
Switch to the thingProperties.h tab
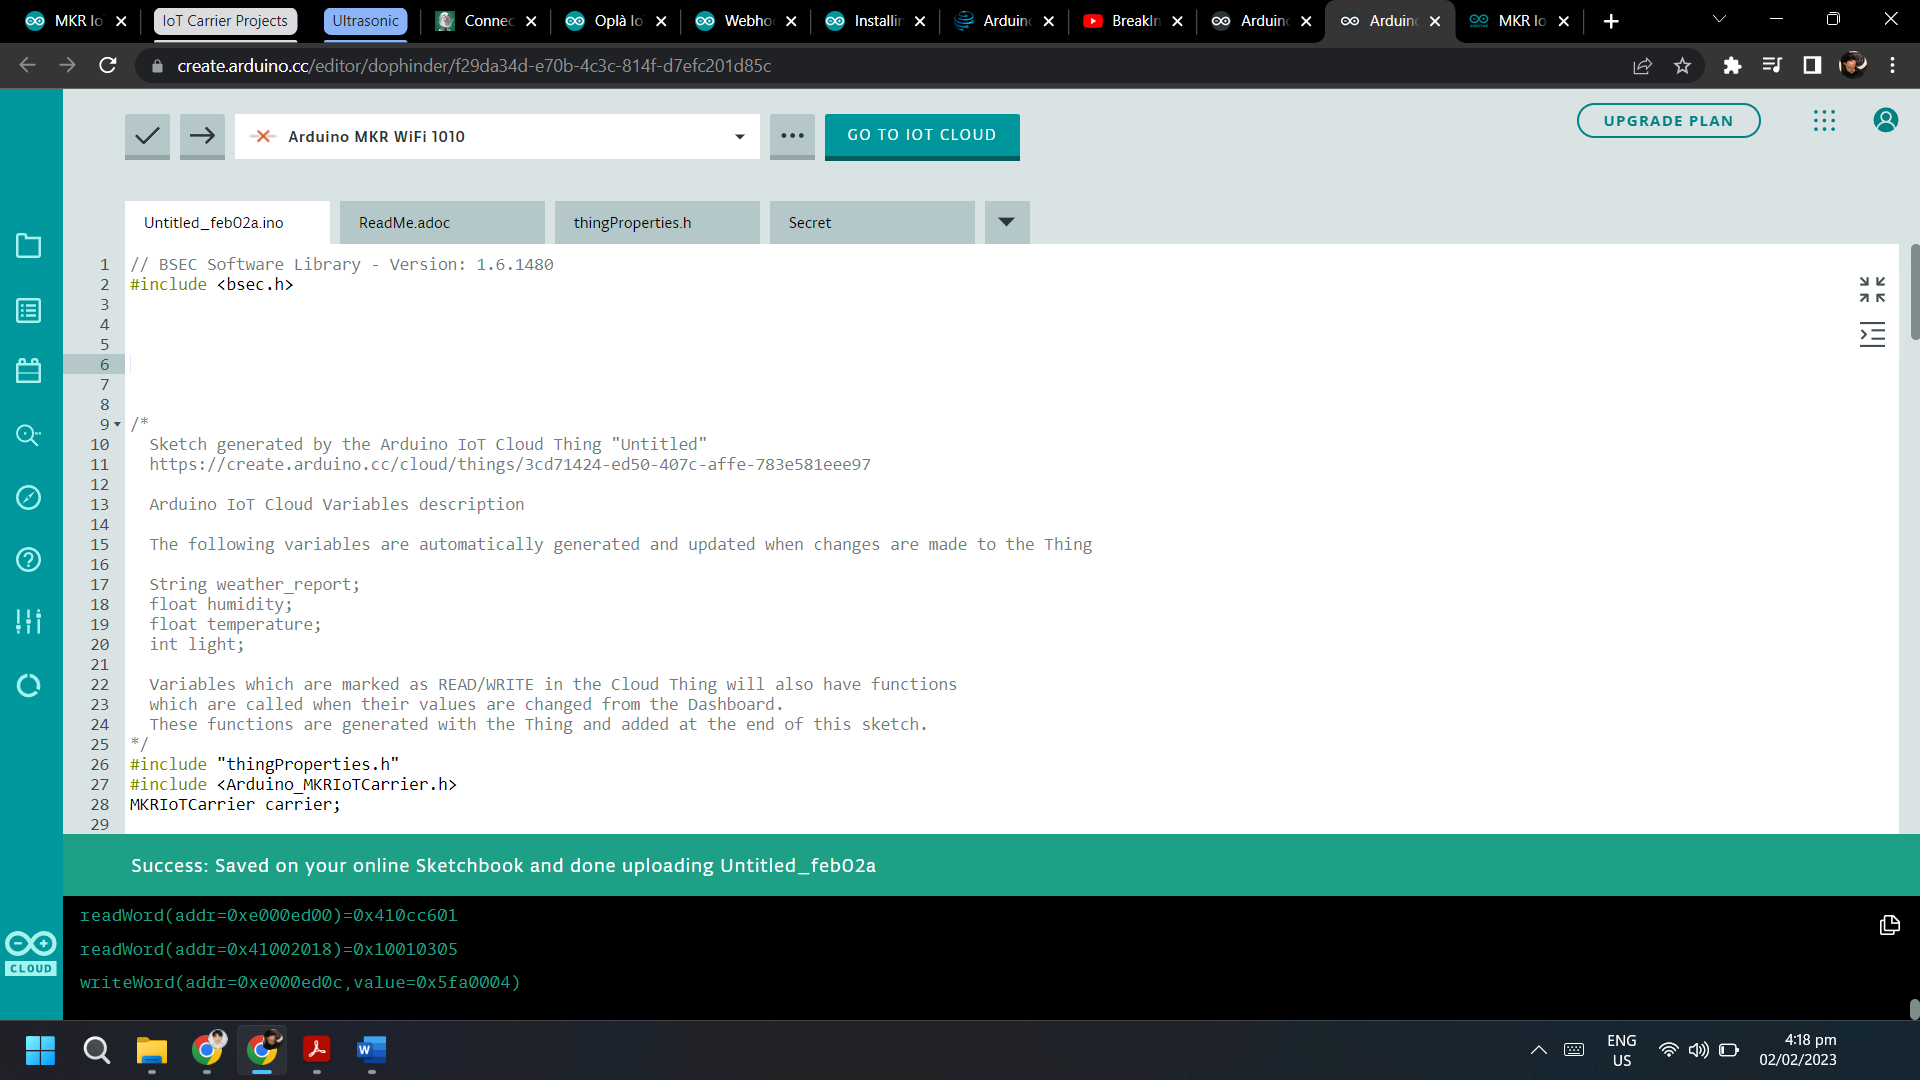pyautogui.click(x=657, y=223)
